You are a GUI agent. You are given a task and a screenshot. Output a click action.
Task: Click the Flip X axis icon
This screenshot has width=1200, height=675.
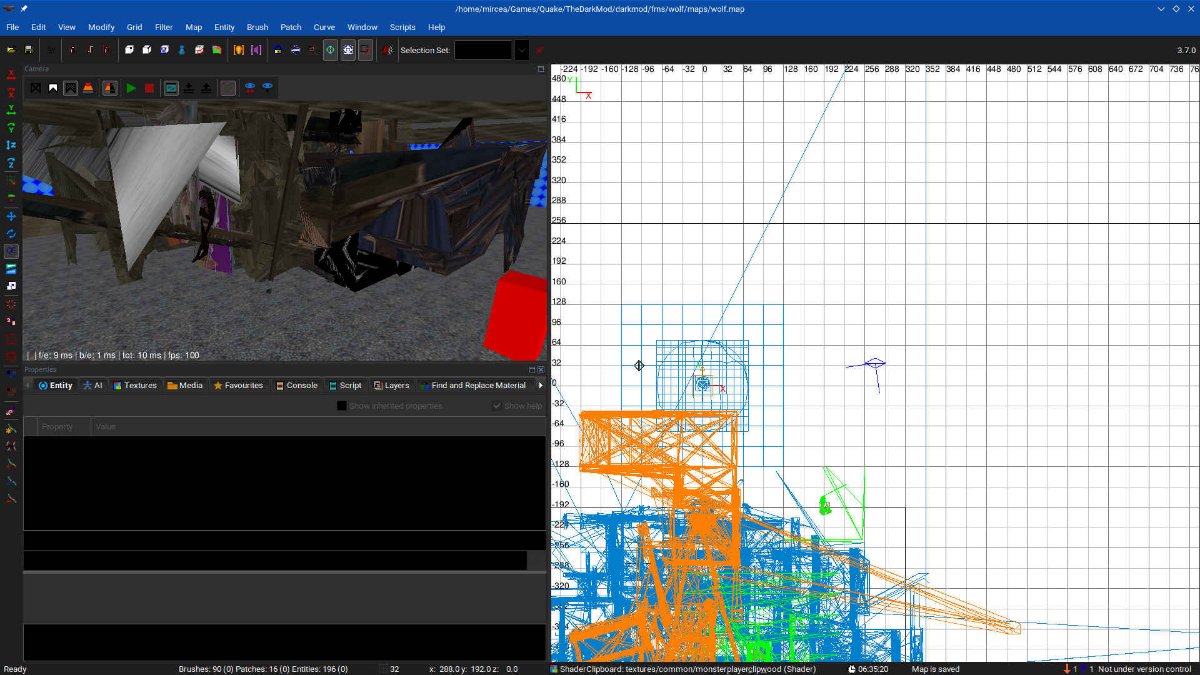click(x=11, y=74)
